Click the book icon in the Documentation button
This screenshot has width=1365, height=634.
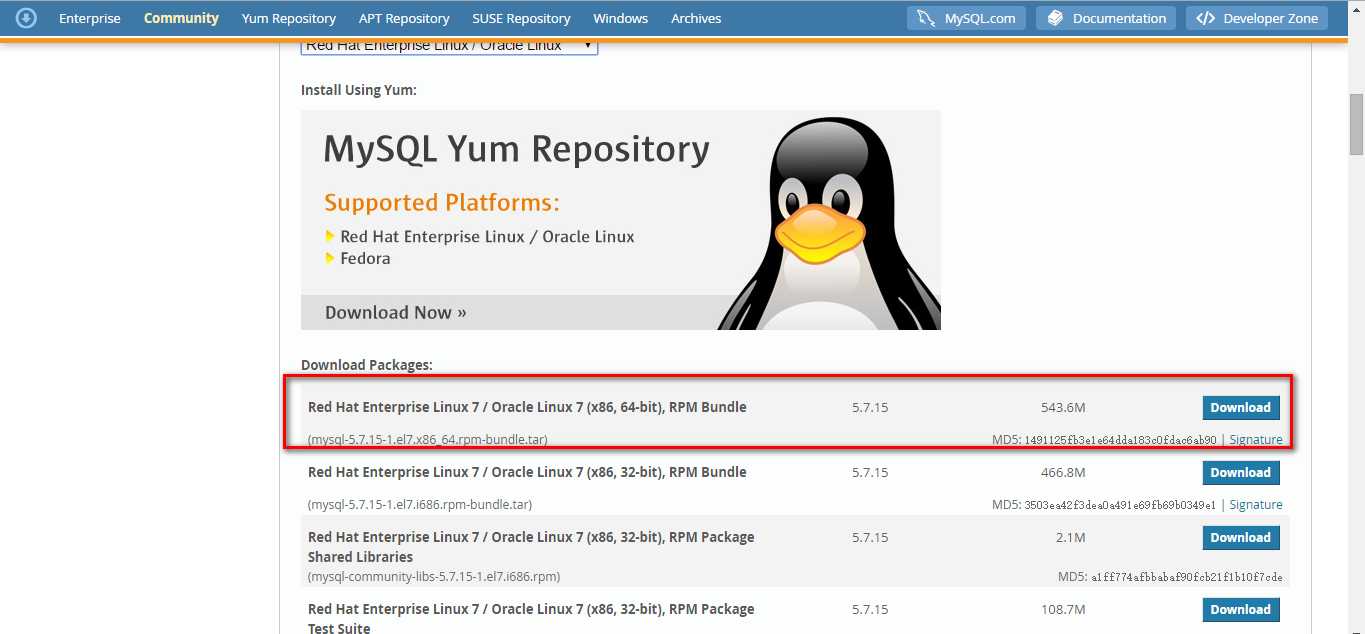tap(1055, 18)
